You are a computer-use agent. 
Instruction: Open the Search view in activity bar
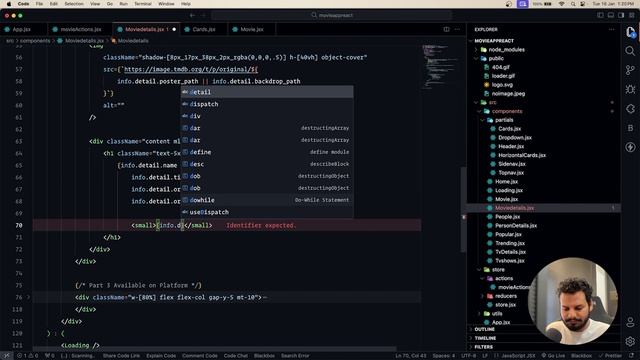click(630, 51)
